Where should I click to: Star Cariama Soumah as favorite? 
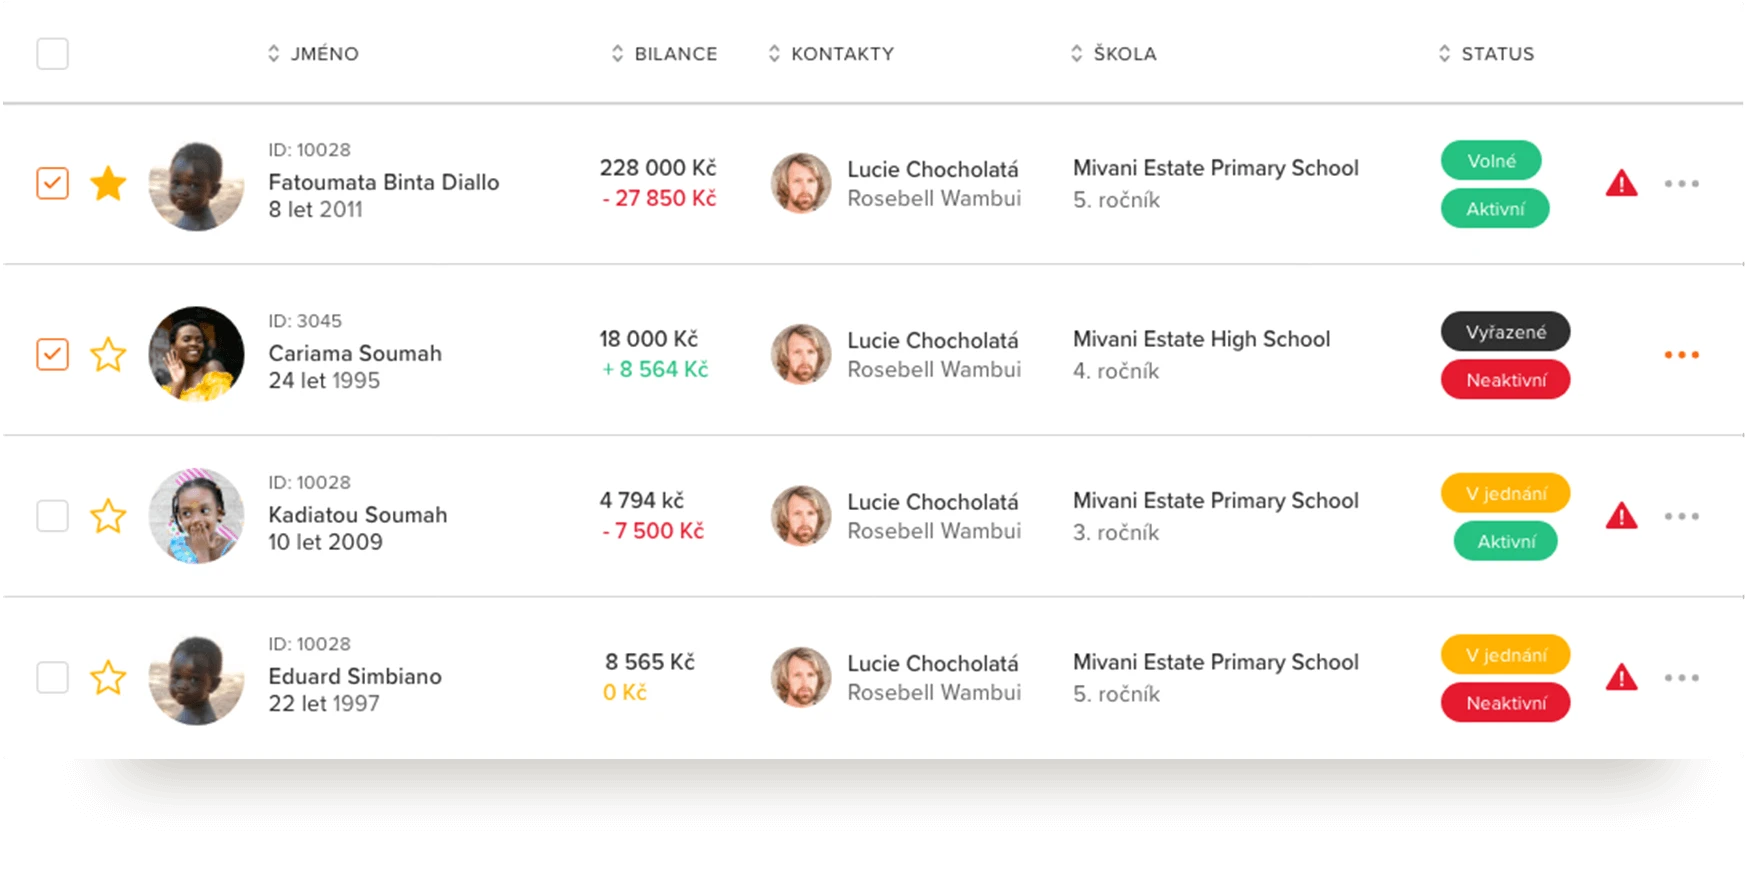108,355
